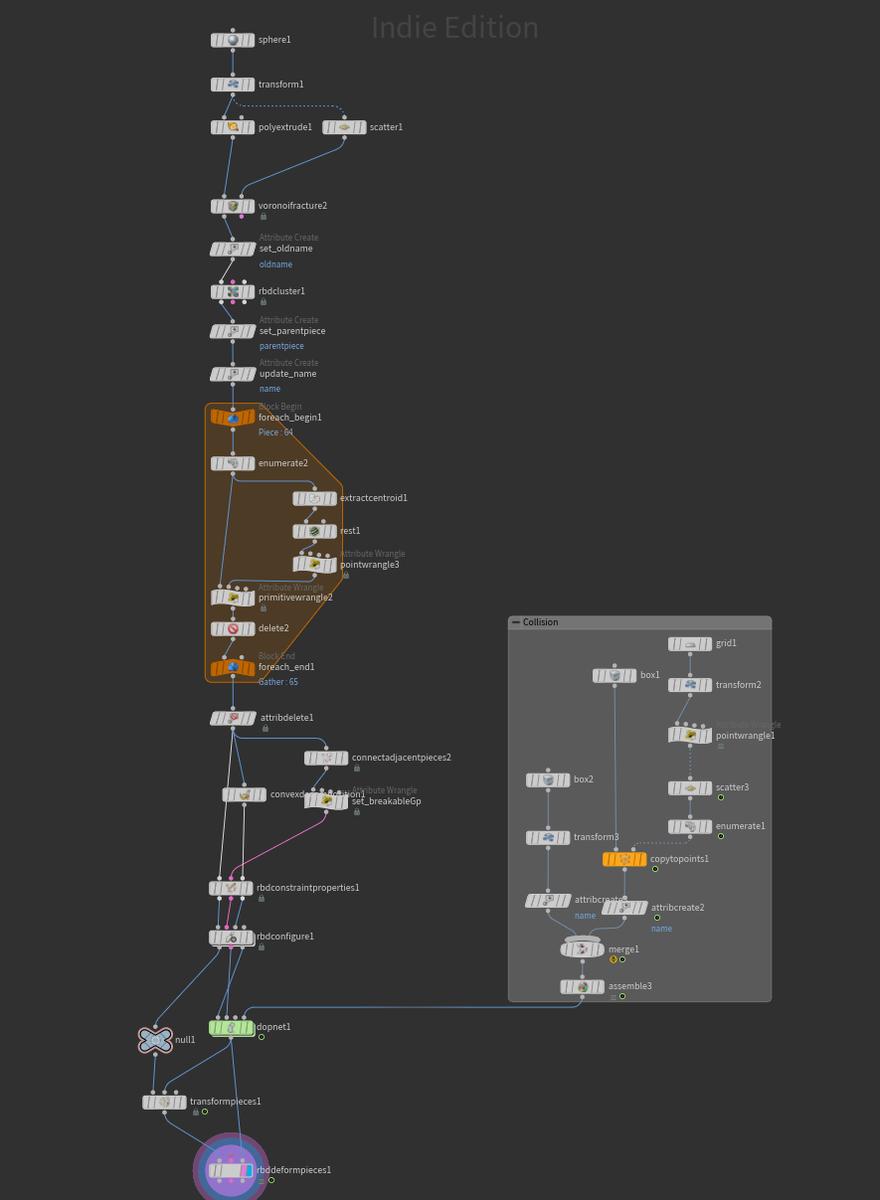
Task: Select the green dopnet1 node
Action: tap(231, 1028)
